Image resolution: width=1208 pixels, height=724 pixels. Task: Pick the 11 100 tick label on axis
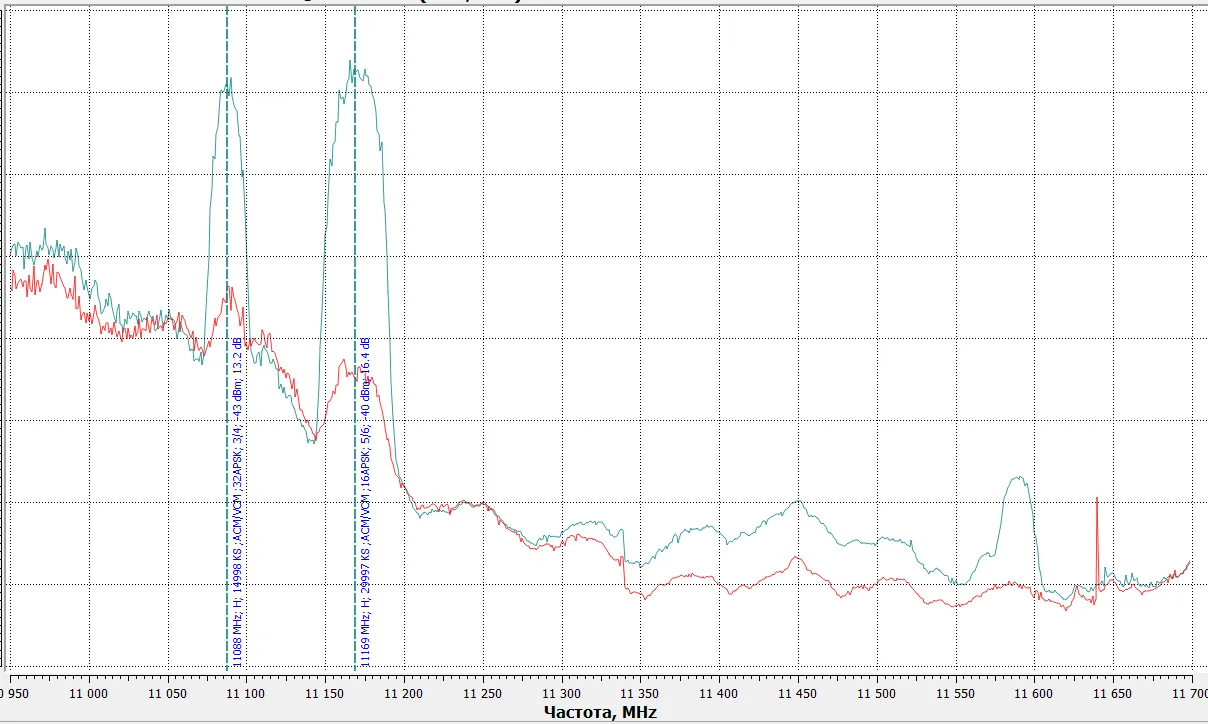(x=247, y=692)
